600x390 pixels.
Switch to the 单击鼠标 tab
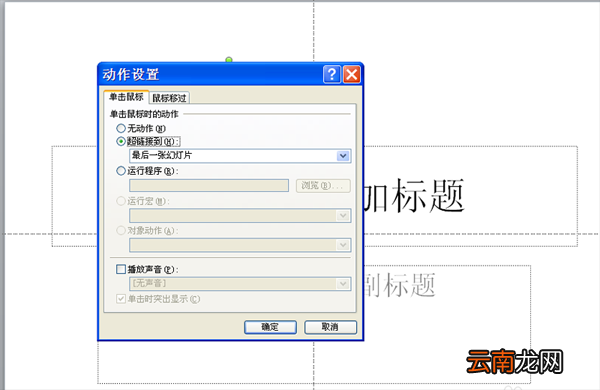(126, 97)
